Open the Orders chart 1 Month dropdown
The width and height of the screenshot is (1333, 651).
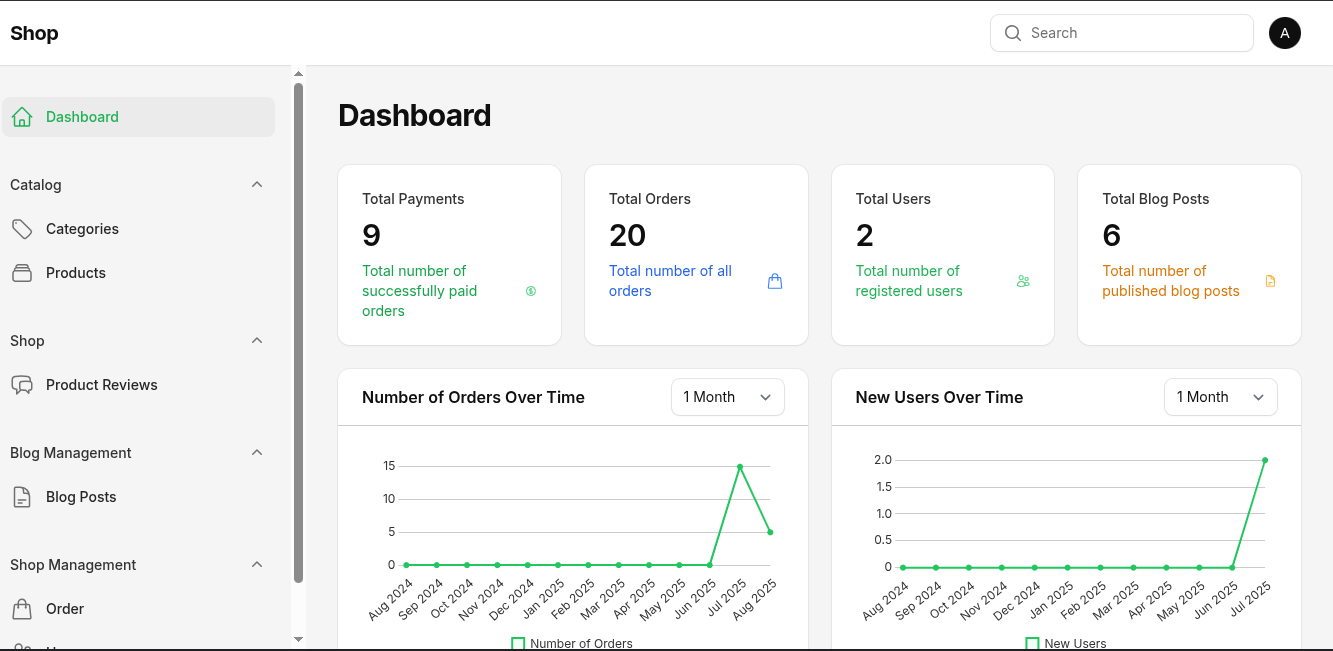[x=727, y=397]
